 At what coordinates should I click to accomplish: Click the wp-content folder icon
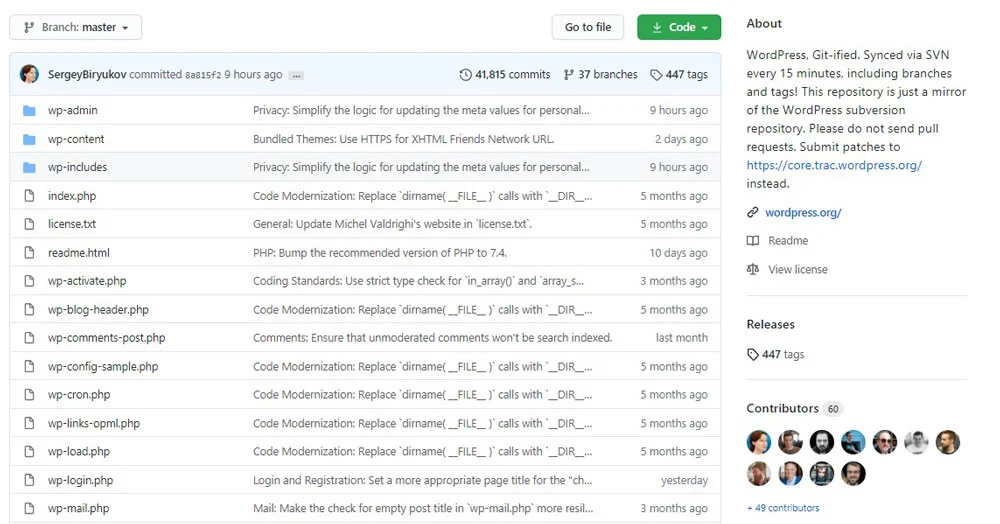coord(29,139)
